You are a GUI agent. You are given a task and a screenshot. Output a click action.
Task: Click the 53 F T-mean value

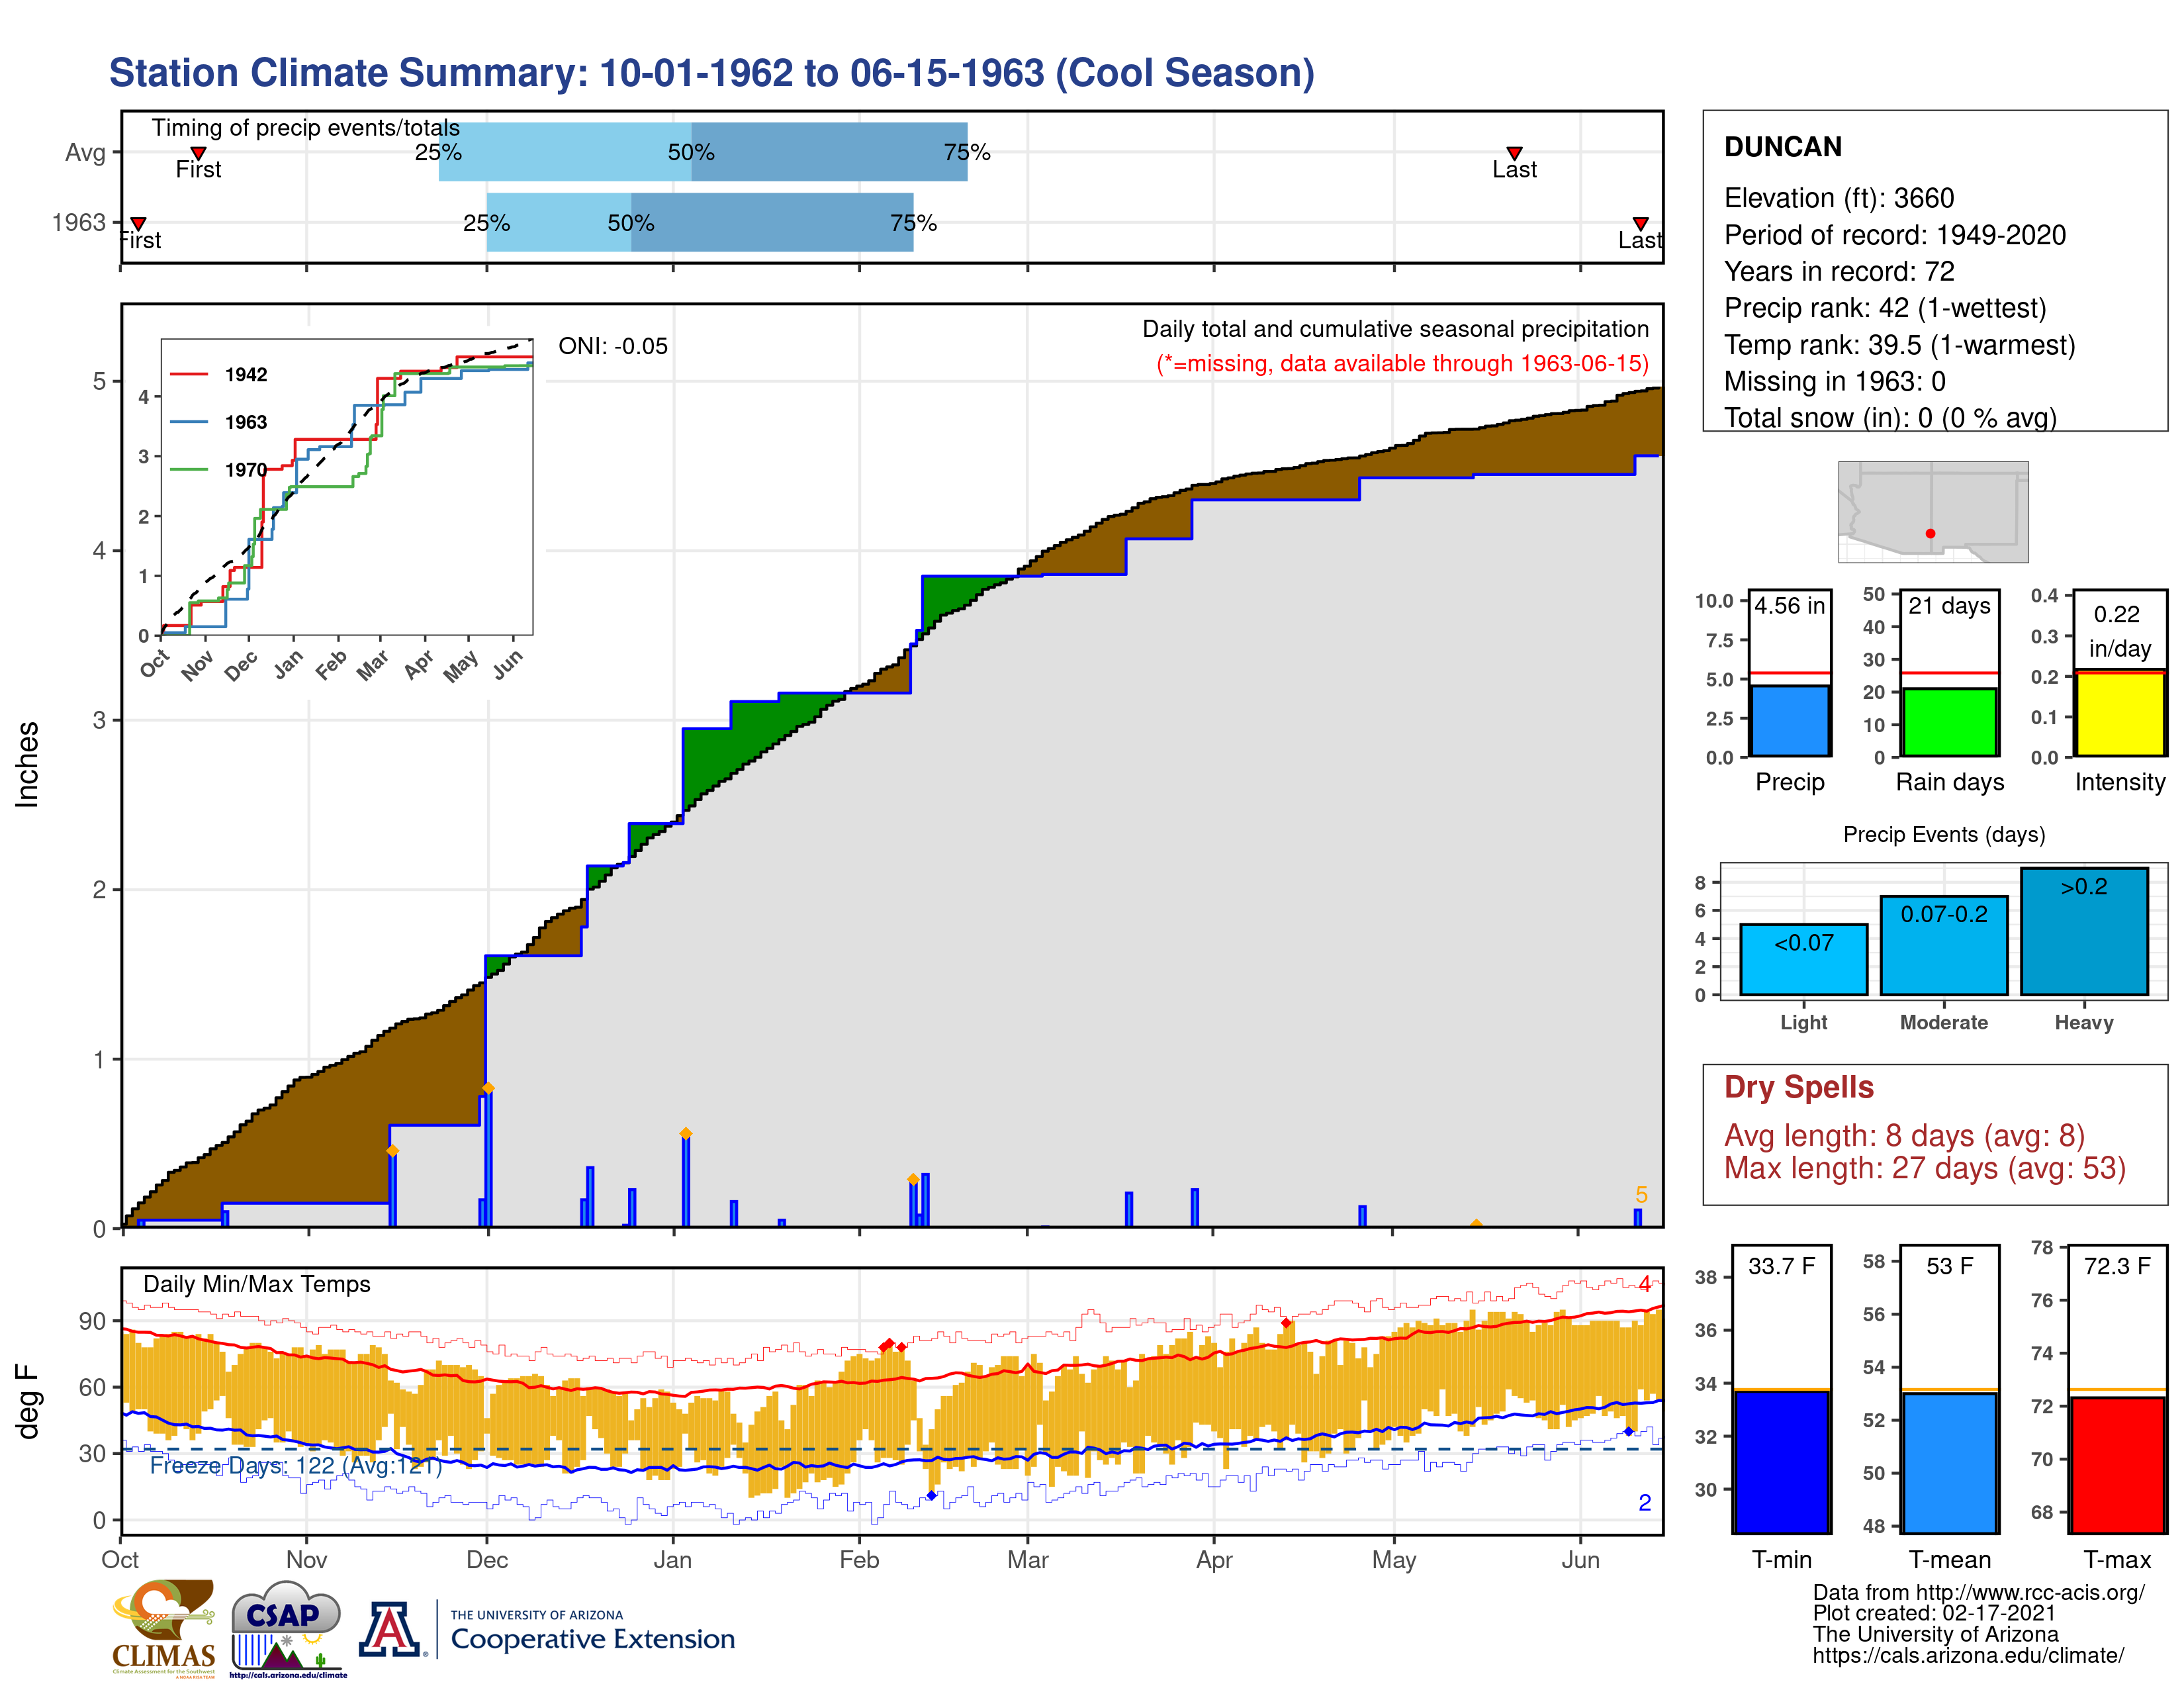click(x=1949, y=1266)
